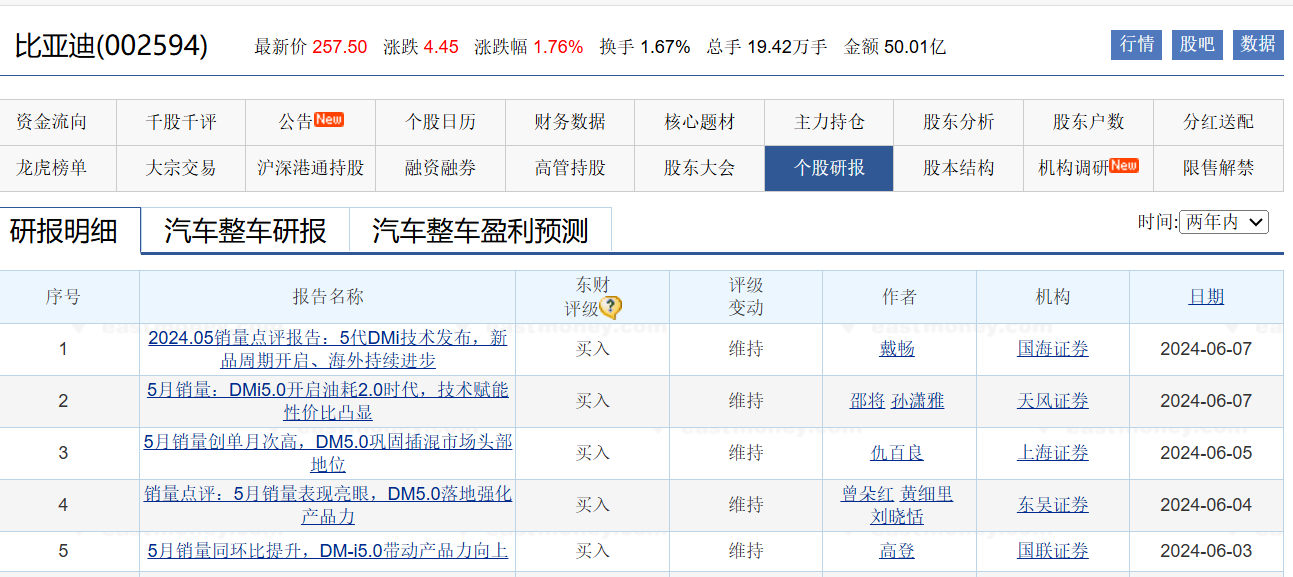This screenshot has width=1293, height=577.
Task: Open the 股东户数 menu item
Action: 1088,122
